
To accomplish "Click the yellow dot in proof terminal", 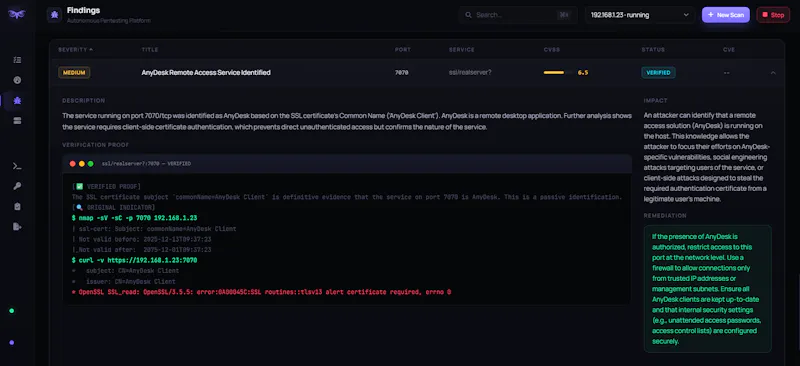I will [82, 163].
